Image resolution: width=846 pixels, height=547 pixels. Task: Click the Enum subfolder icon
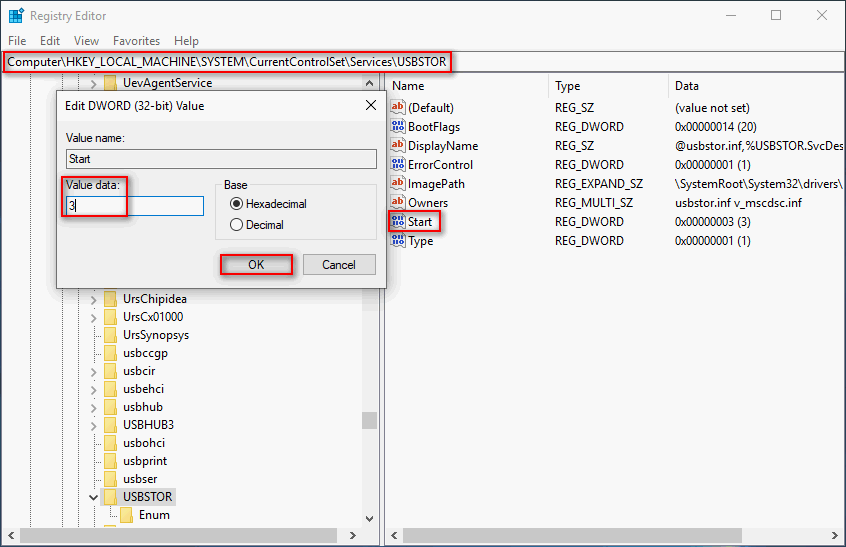click(x=126, y=515)
